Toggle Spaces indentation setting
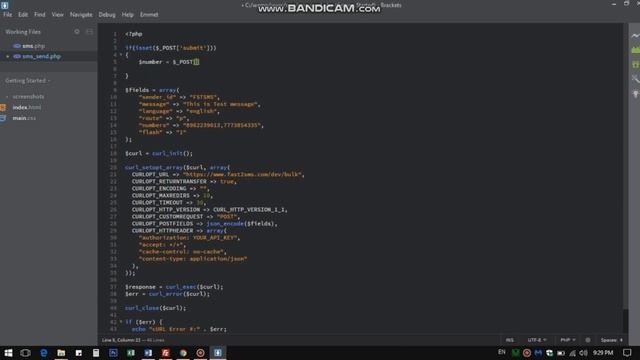 pyautogui.click(x=609, y=340)
